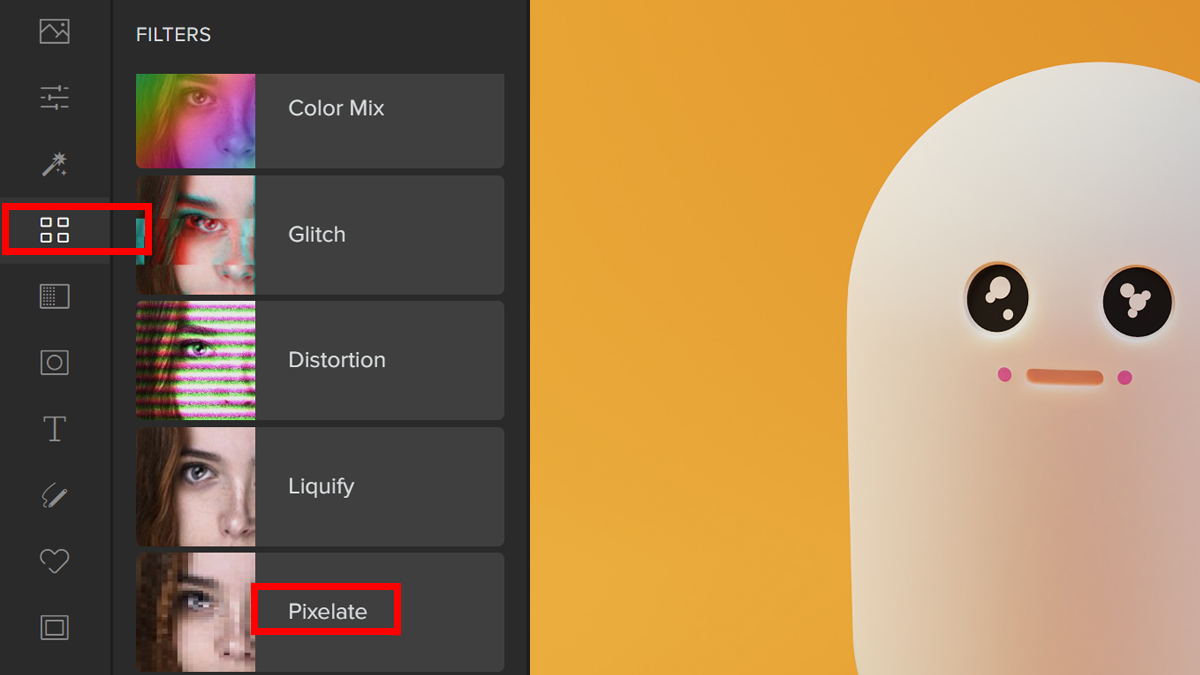This screenshot has height=675, width=1200.
Task: Click the Glitch preview thumbnail
Action: tap(196, 235)
